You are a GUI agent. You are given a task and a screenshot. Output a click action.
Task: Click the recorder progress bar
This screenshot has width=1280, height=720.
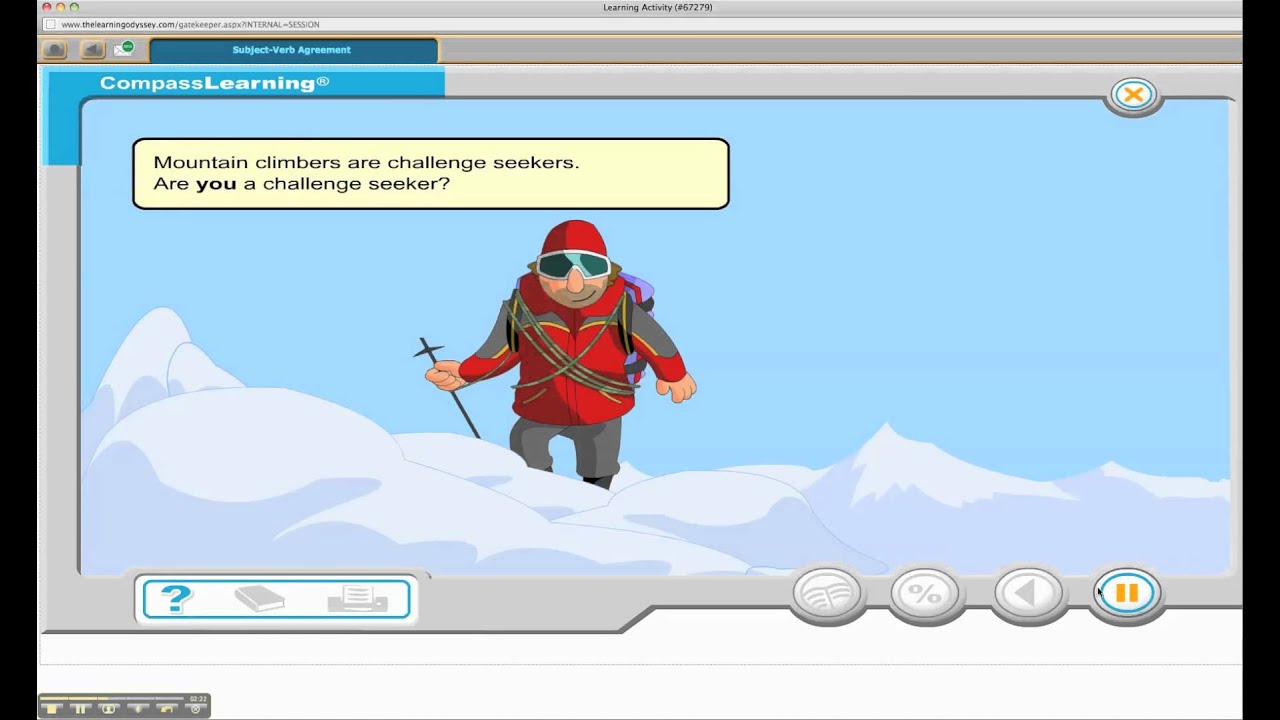click(x=113, y=698)
